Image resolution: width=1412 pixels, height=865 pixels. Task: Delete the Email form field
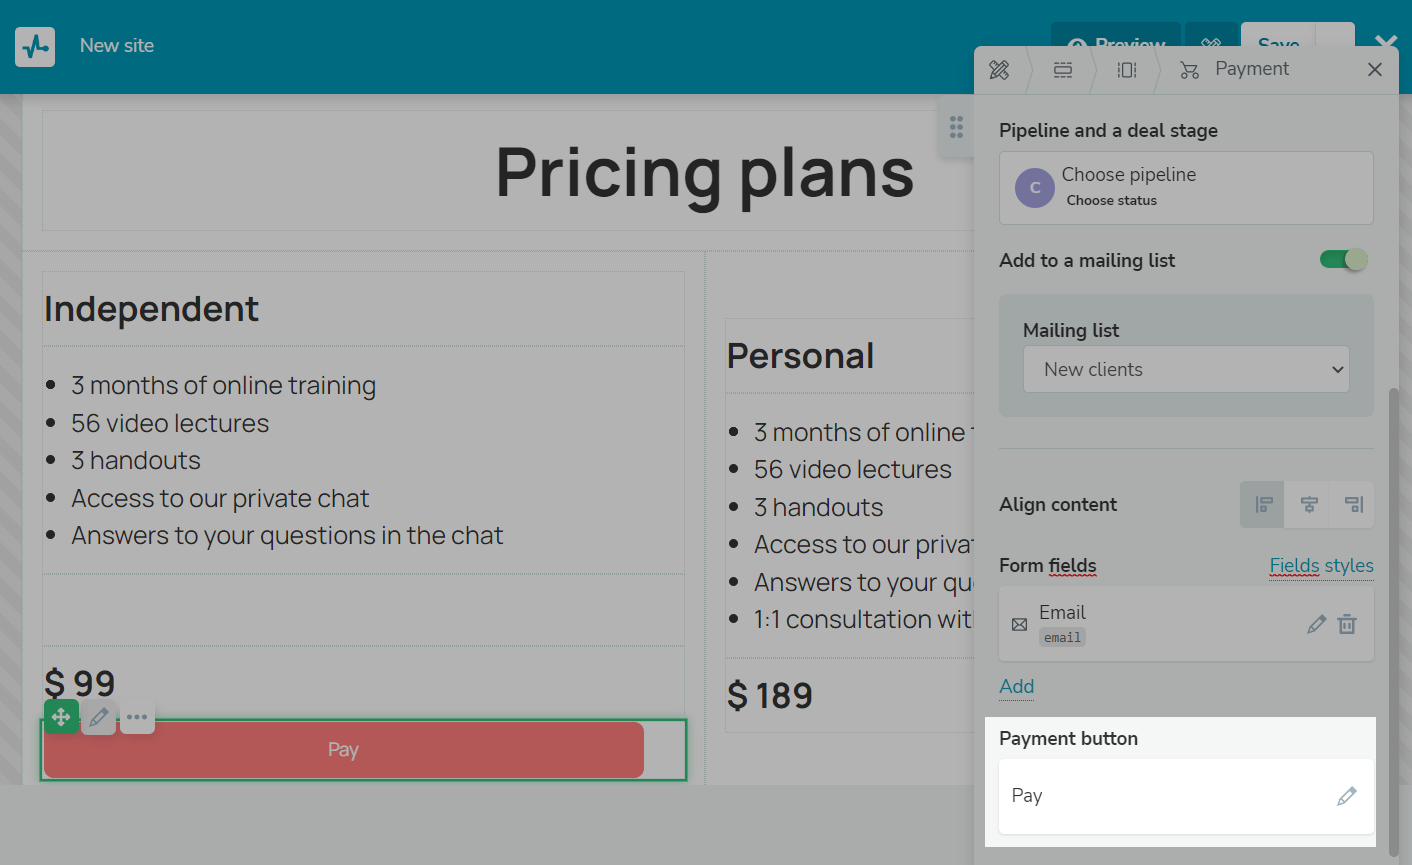[1347, 624]
